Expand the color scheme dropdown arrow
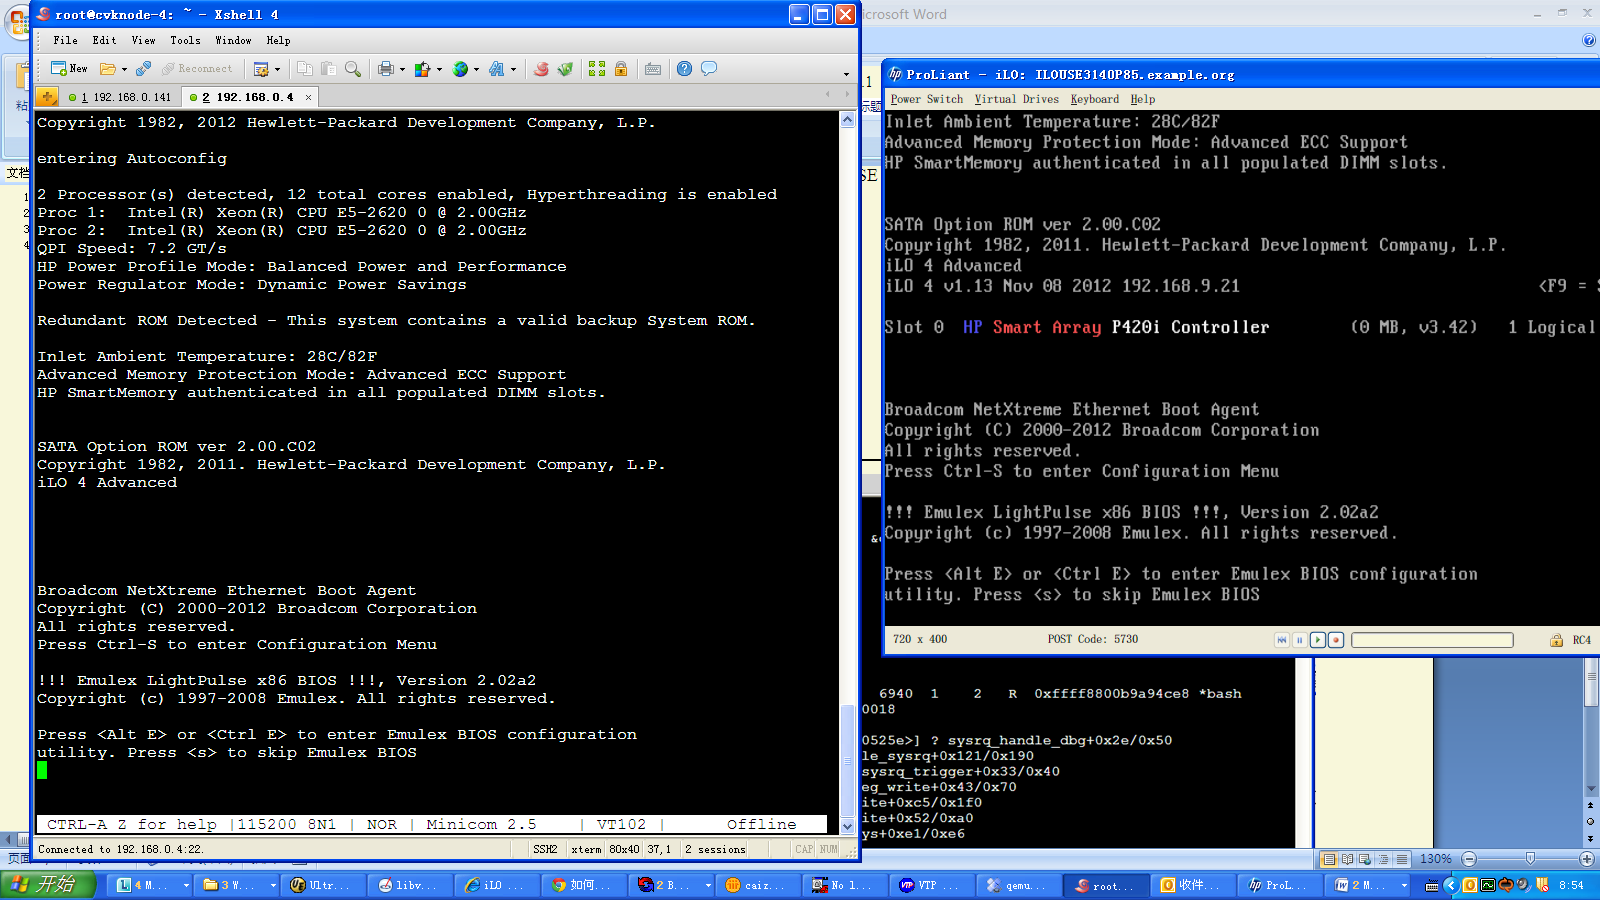The height and width of the screenshot is (900, 1600). [x=439, y=70]
